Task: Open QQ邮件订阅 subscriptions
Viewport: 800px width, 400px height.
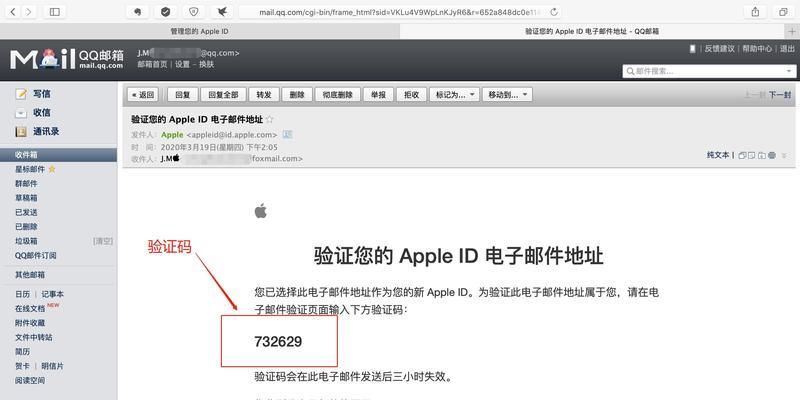Action: [x=35, y=255]
